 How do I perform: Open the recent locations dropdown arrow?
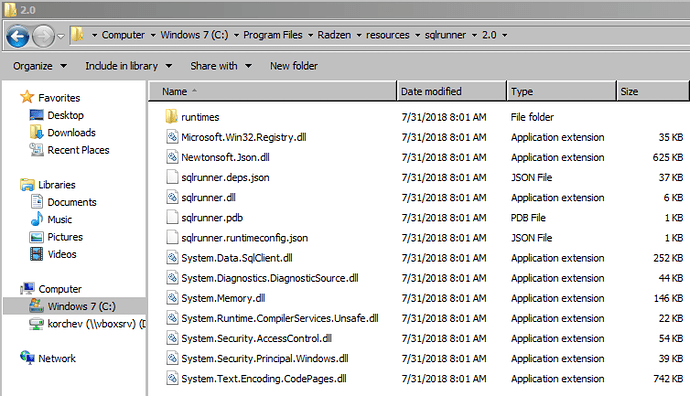click(61, 36)
